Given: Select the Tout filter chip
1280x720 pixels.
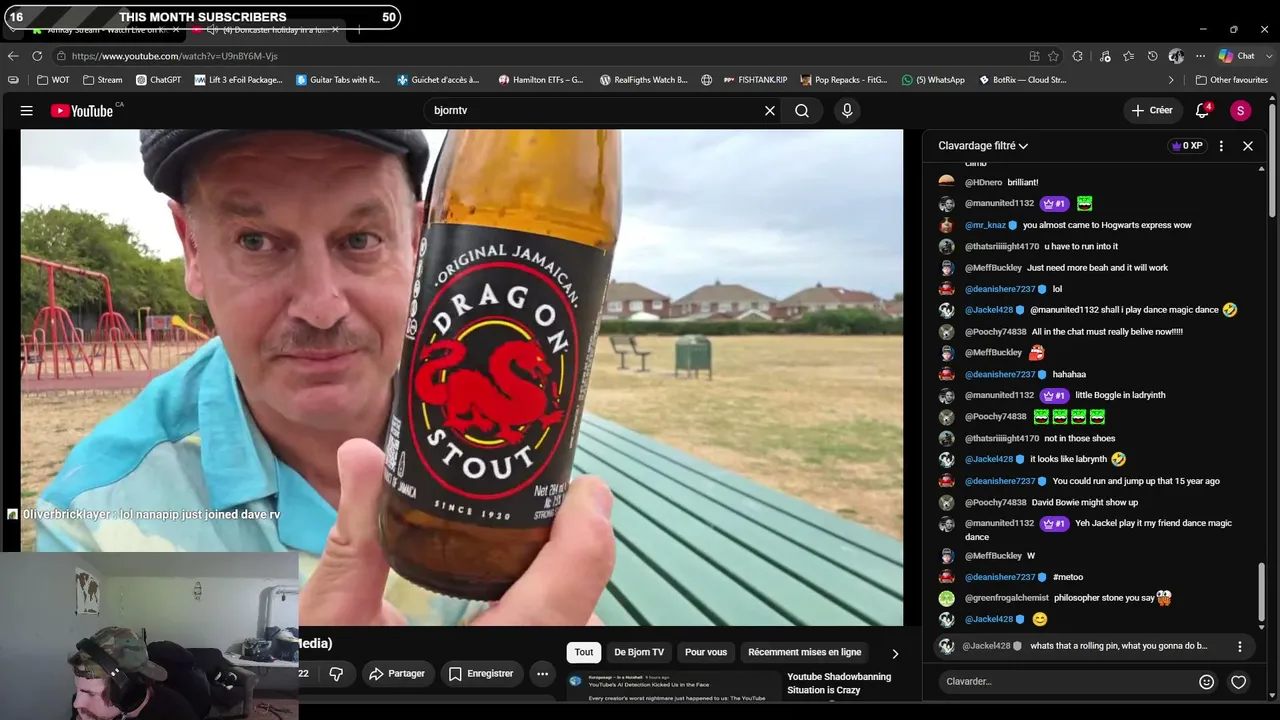Looking at the screenshot, I should (x=584, y=653).
